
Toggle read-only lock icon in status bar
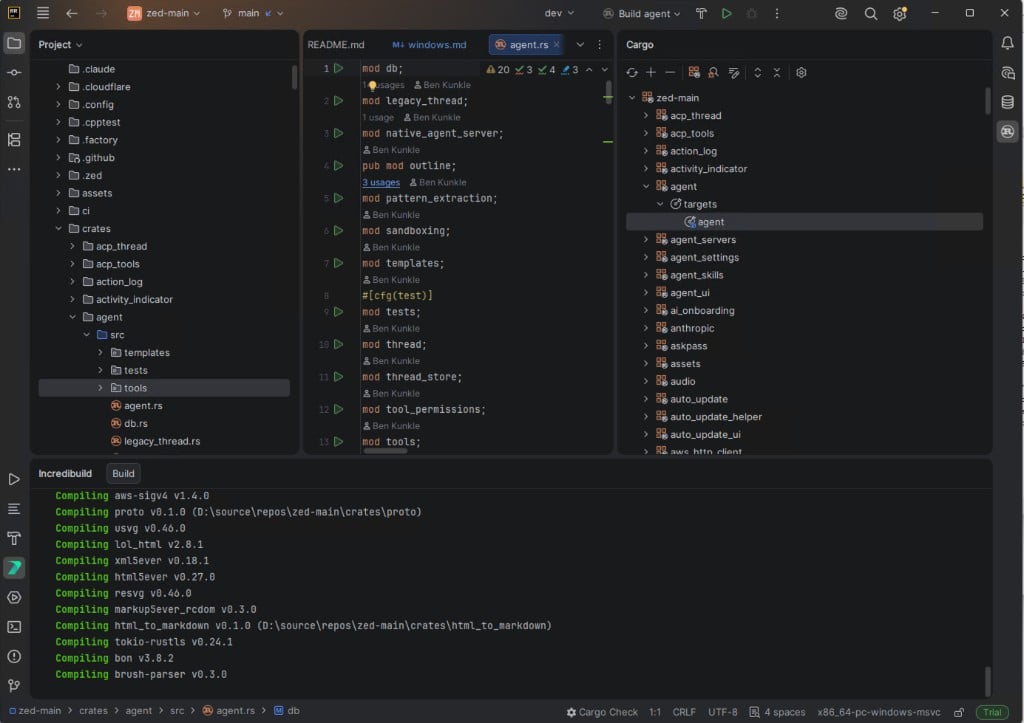pyautogui.click(x=959, y=712)
